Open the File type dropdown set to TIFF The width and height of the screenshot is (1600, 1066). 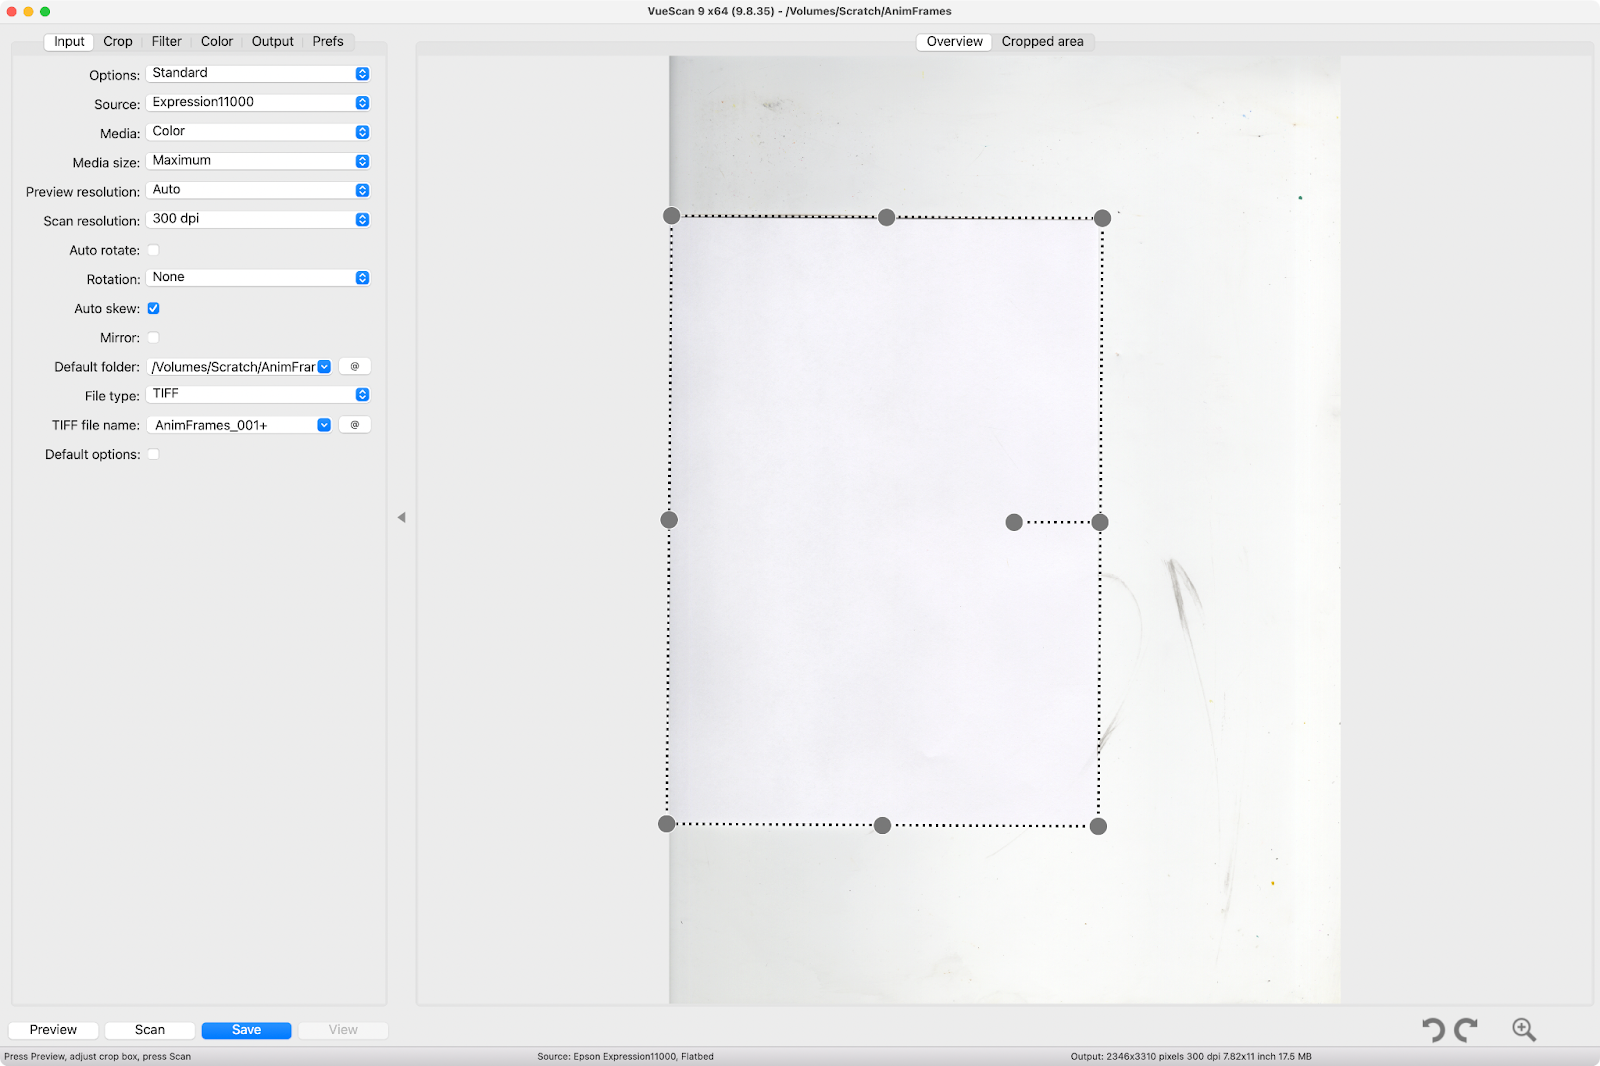(x=258, y=395)
